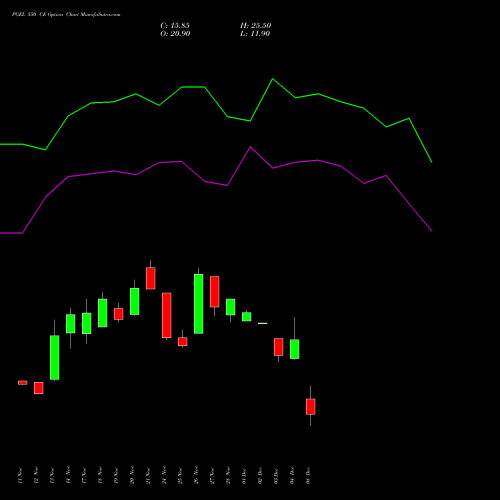500x500 pixels.
Task: Select the 13 Nov date label
Action: tap(52, 476)
